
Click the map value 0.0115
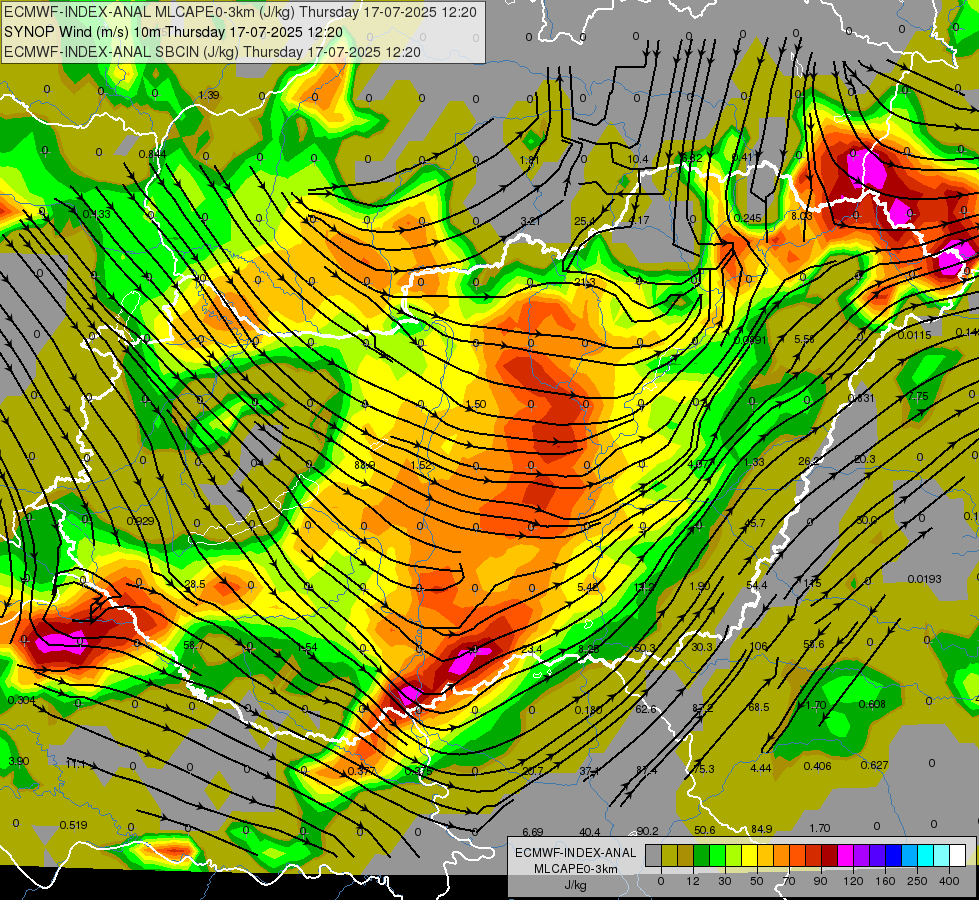pyautogui.click(x=915, y=335)
